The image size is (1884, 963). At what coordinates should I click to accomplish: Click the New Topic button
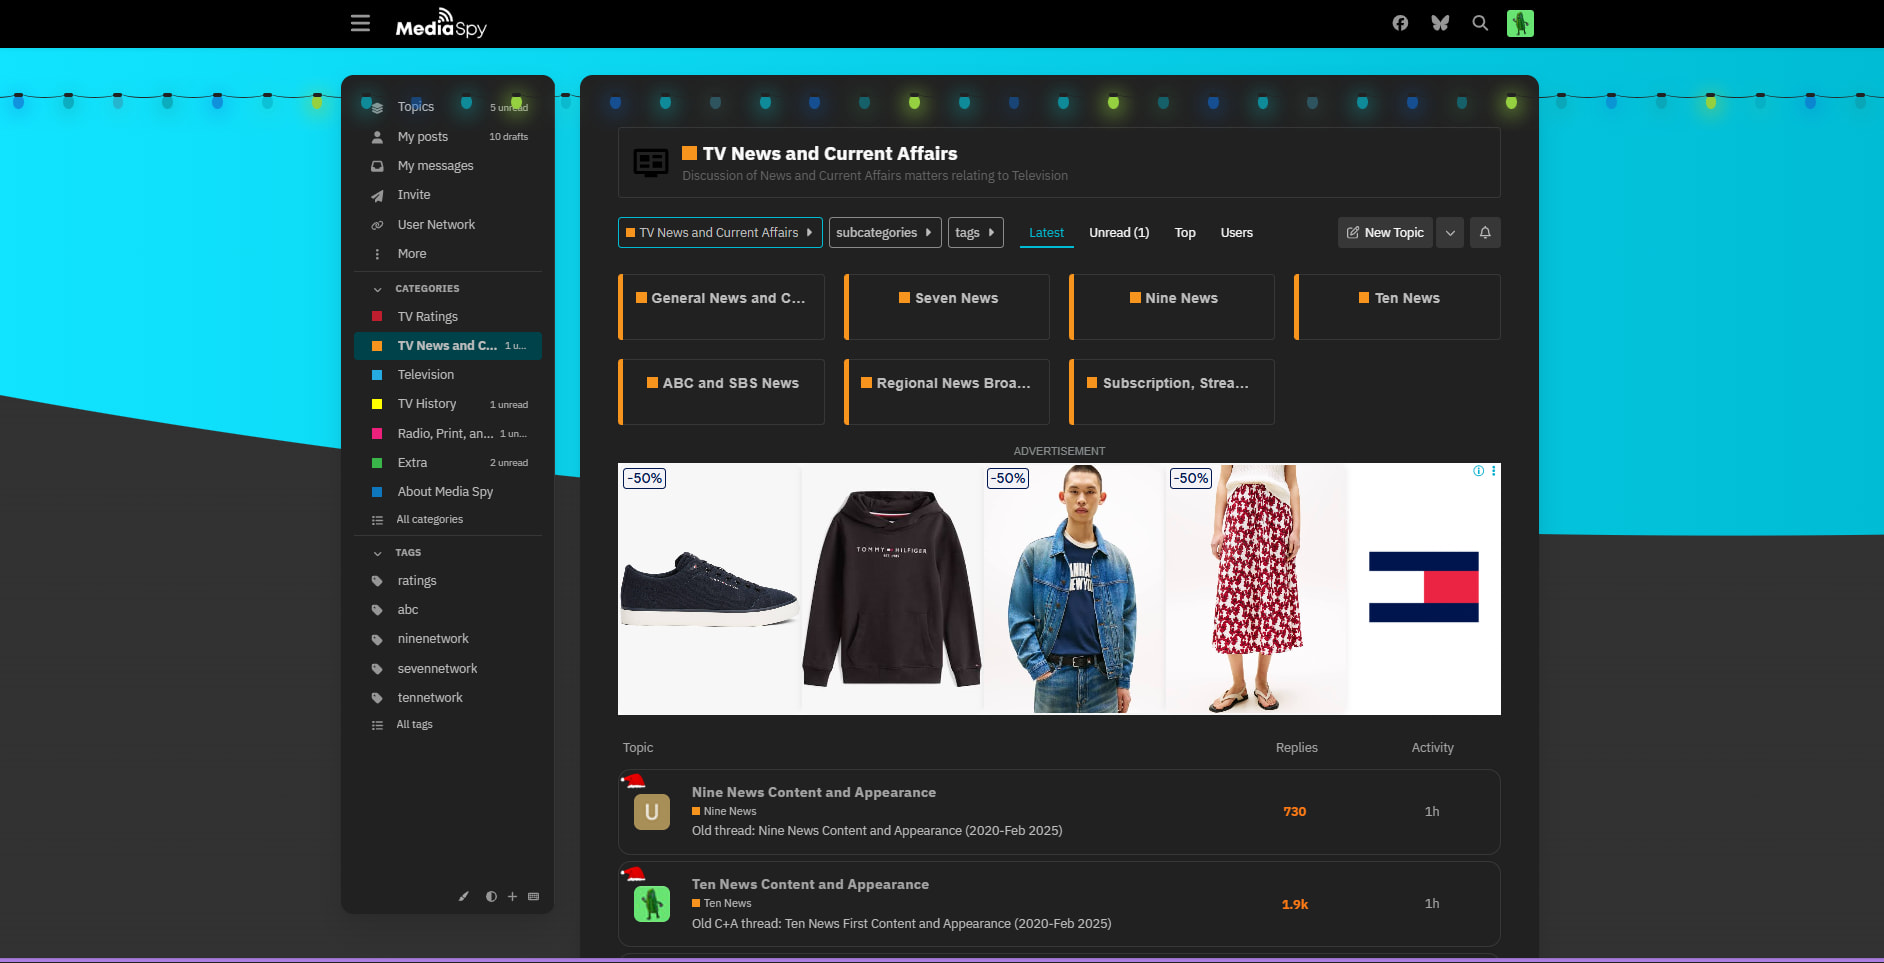pos(1385,232)
